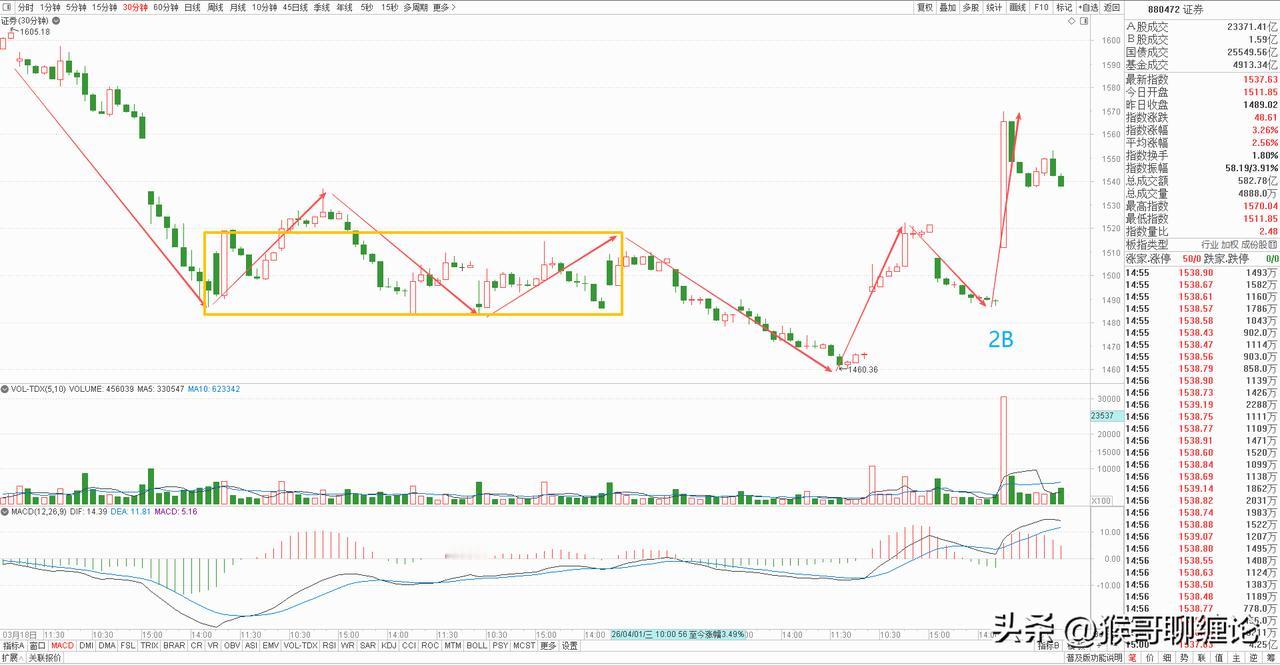This screenshot has width=1280, height=665.
Task: Select the CR indicator tab
Action: coord(197,646)
